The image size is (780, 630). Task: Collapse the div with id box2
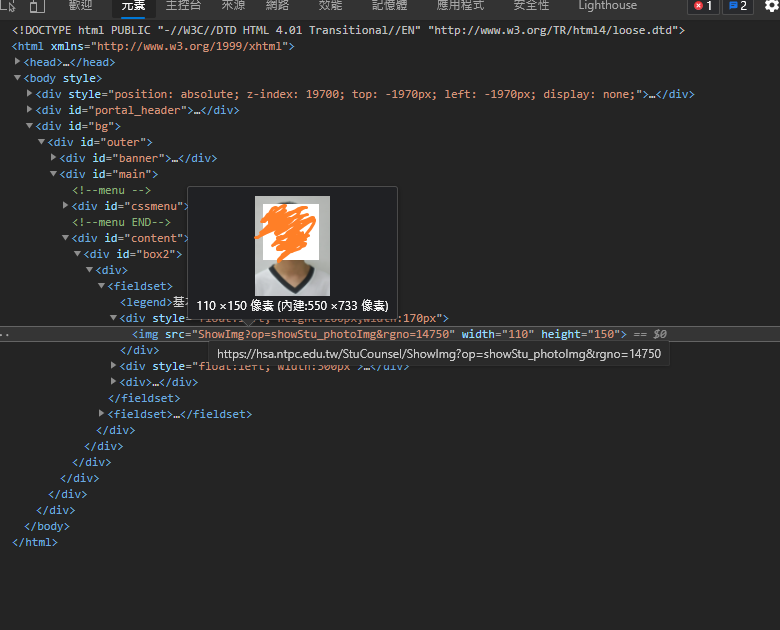[x=77, y=253]
